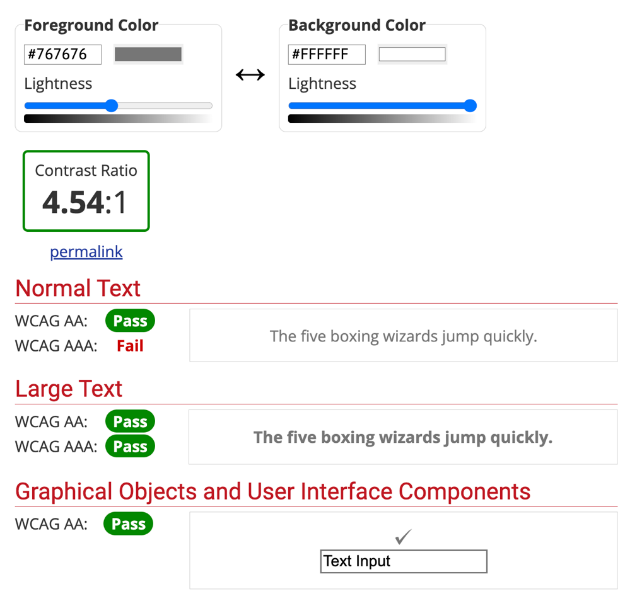Click the Large Text WCAG AA Pass badge

click(x=130, y=422)
